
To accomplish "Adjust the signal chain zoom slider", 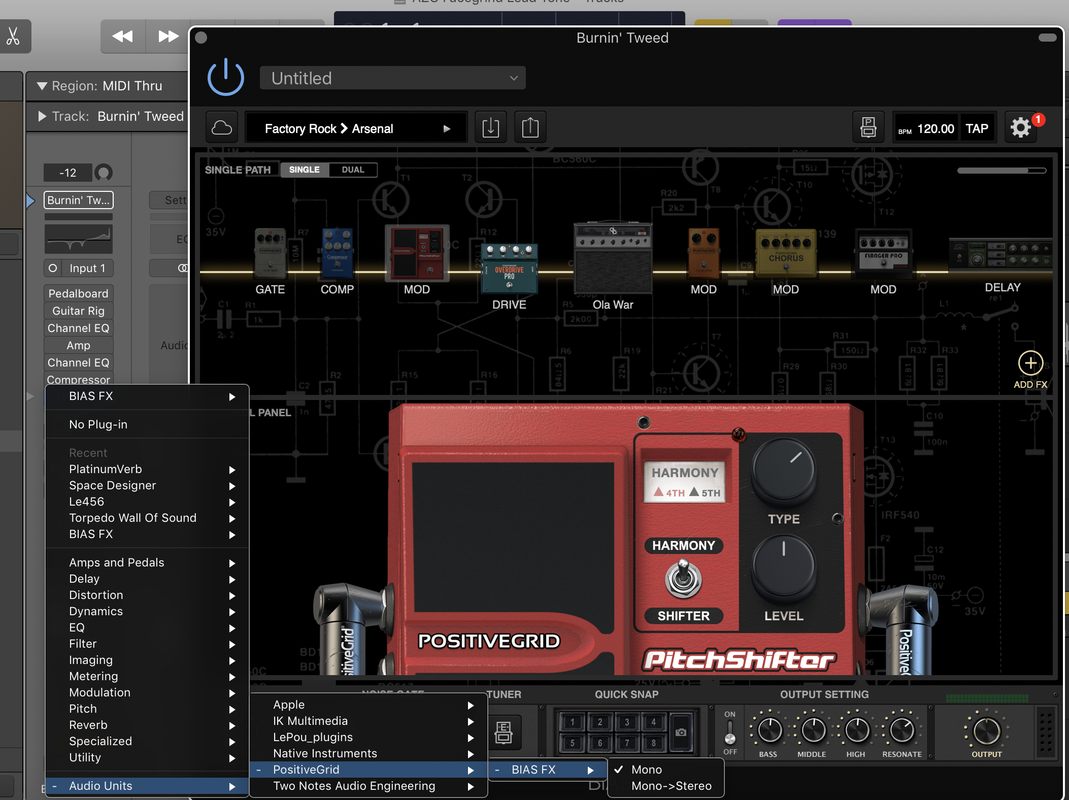I will [x=1001, y=171].
